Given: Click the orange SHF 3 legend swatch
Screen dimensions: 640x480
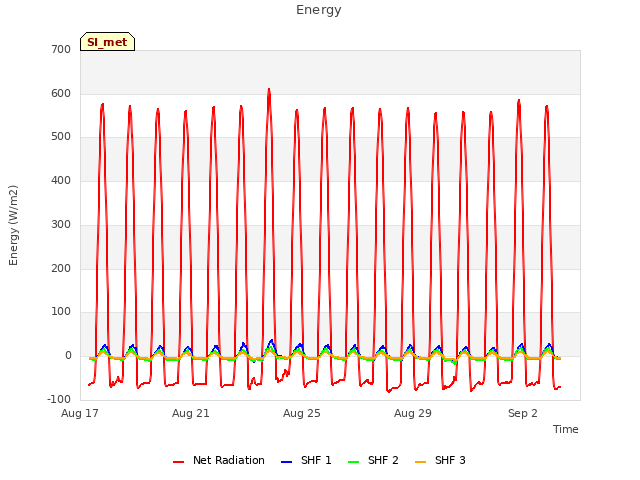Looking at the screenshot, I should click(x=420, y=462).
